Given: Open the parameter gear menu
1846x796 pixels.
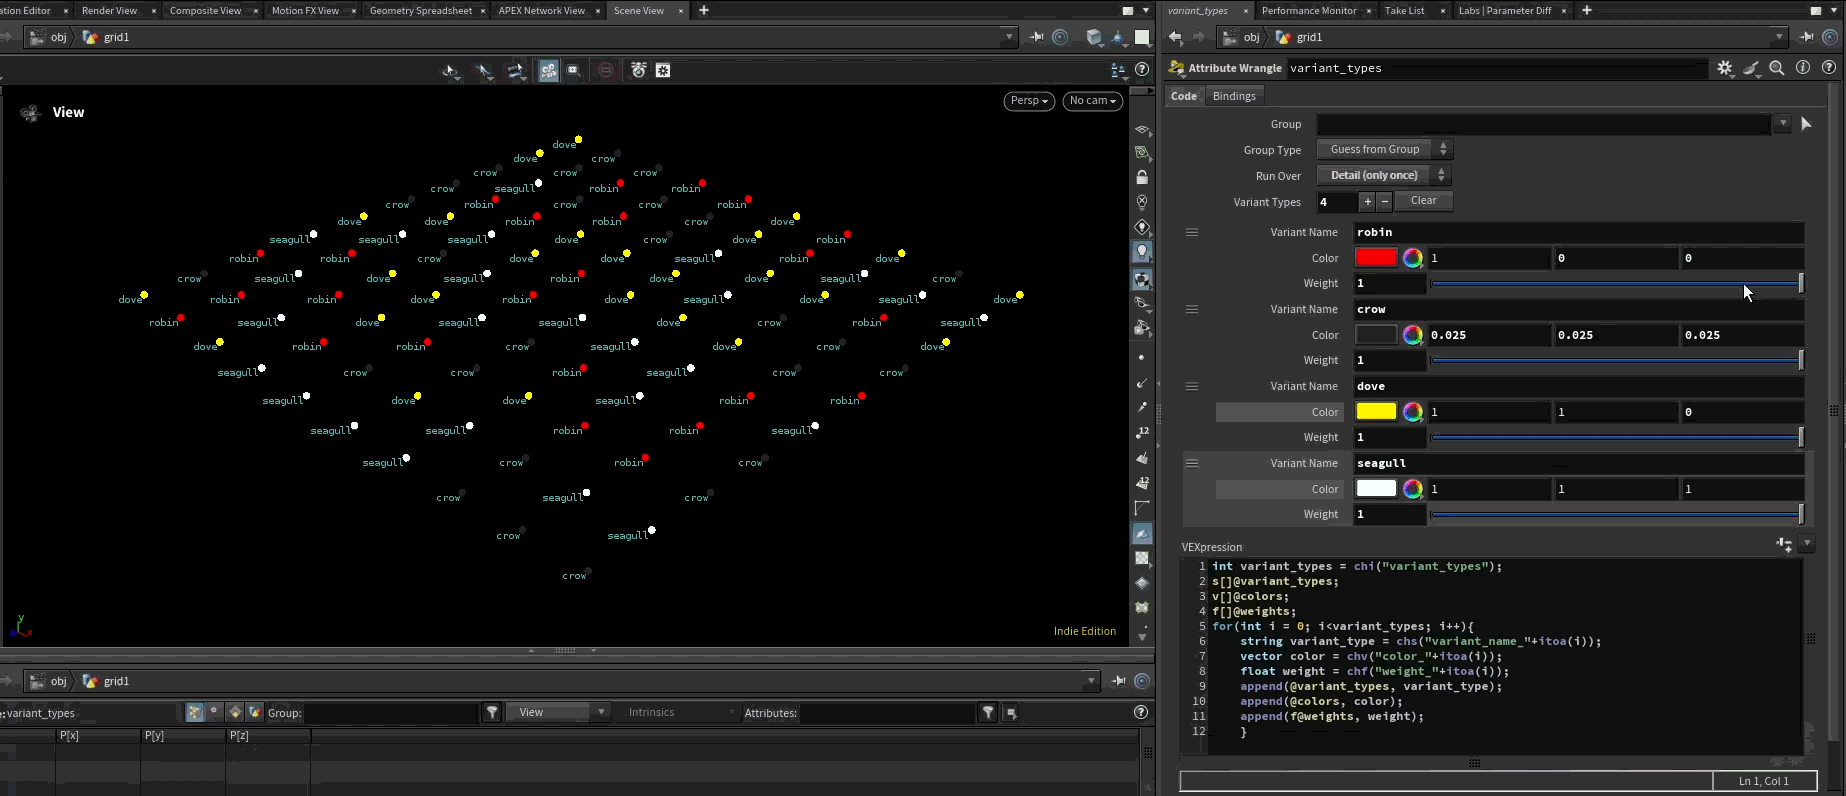Looking at the screenshot, I should [1725, 68].
